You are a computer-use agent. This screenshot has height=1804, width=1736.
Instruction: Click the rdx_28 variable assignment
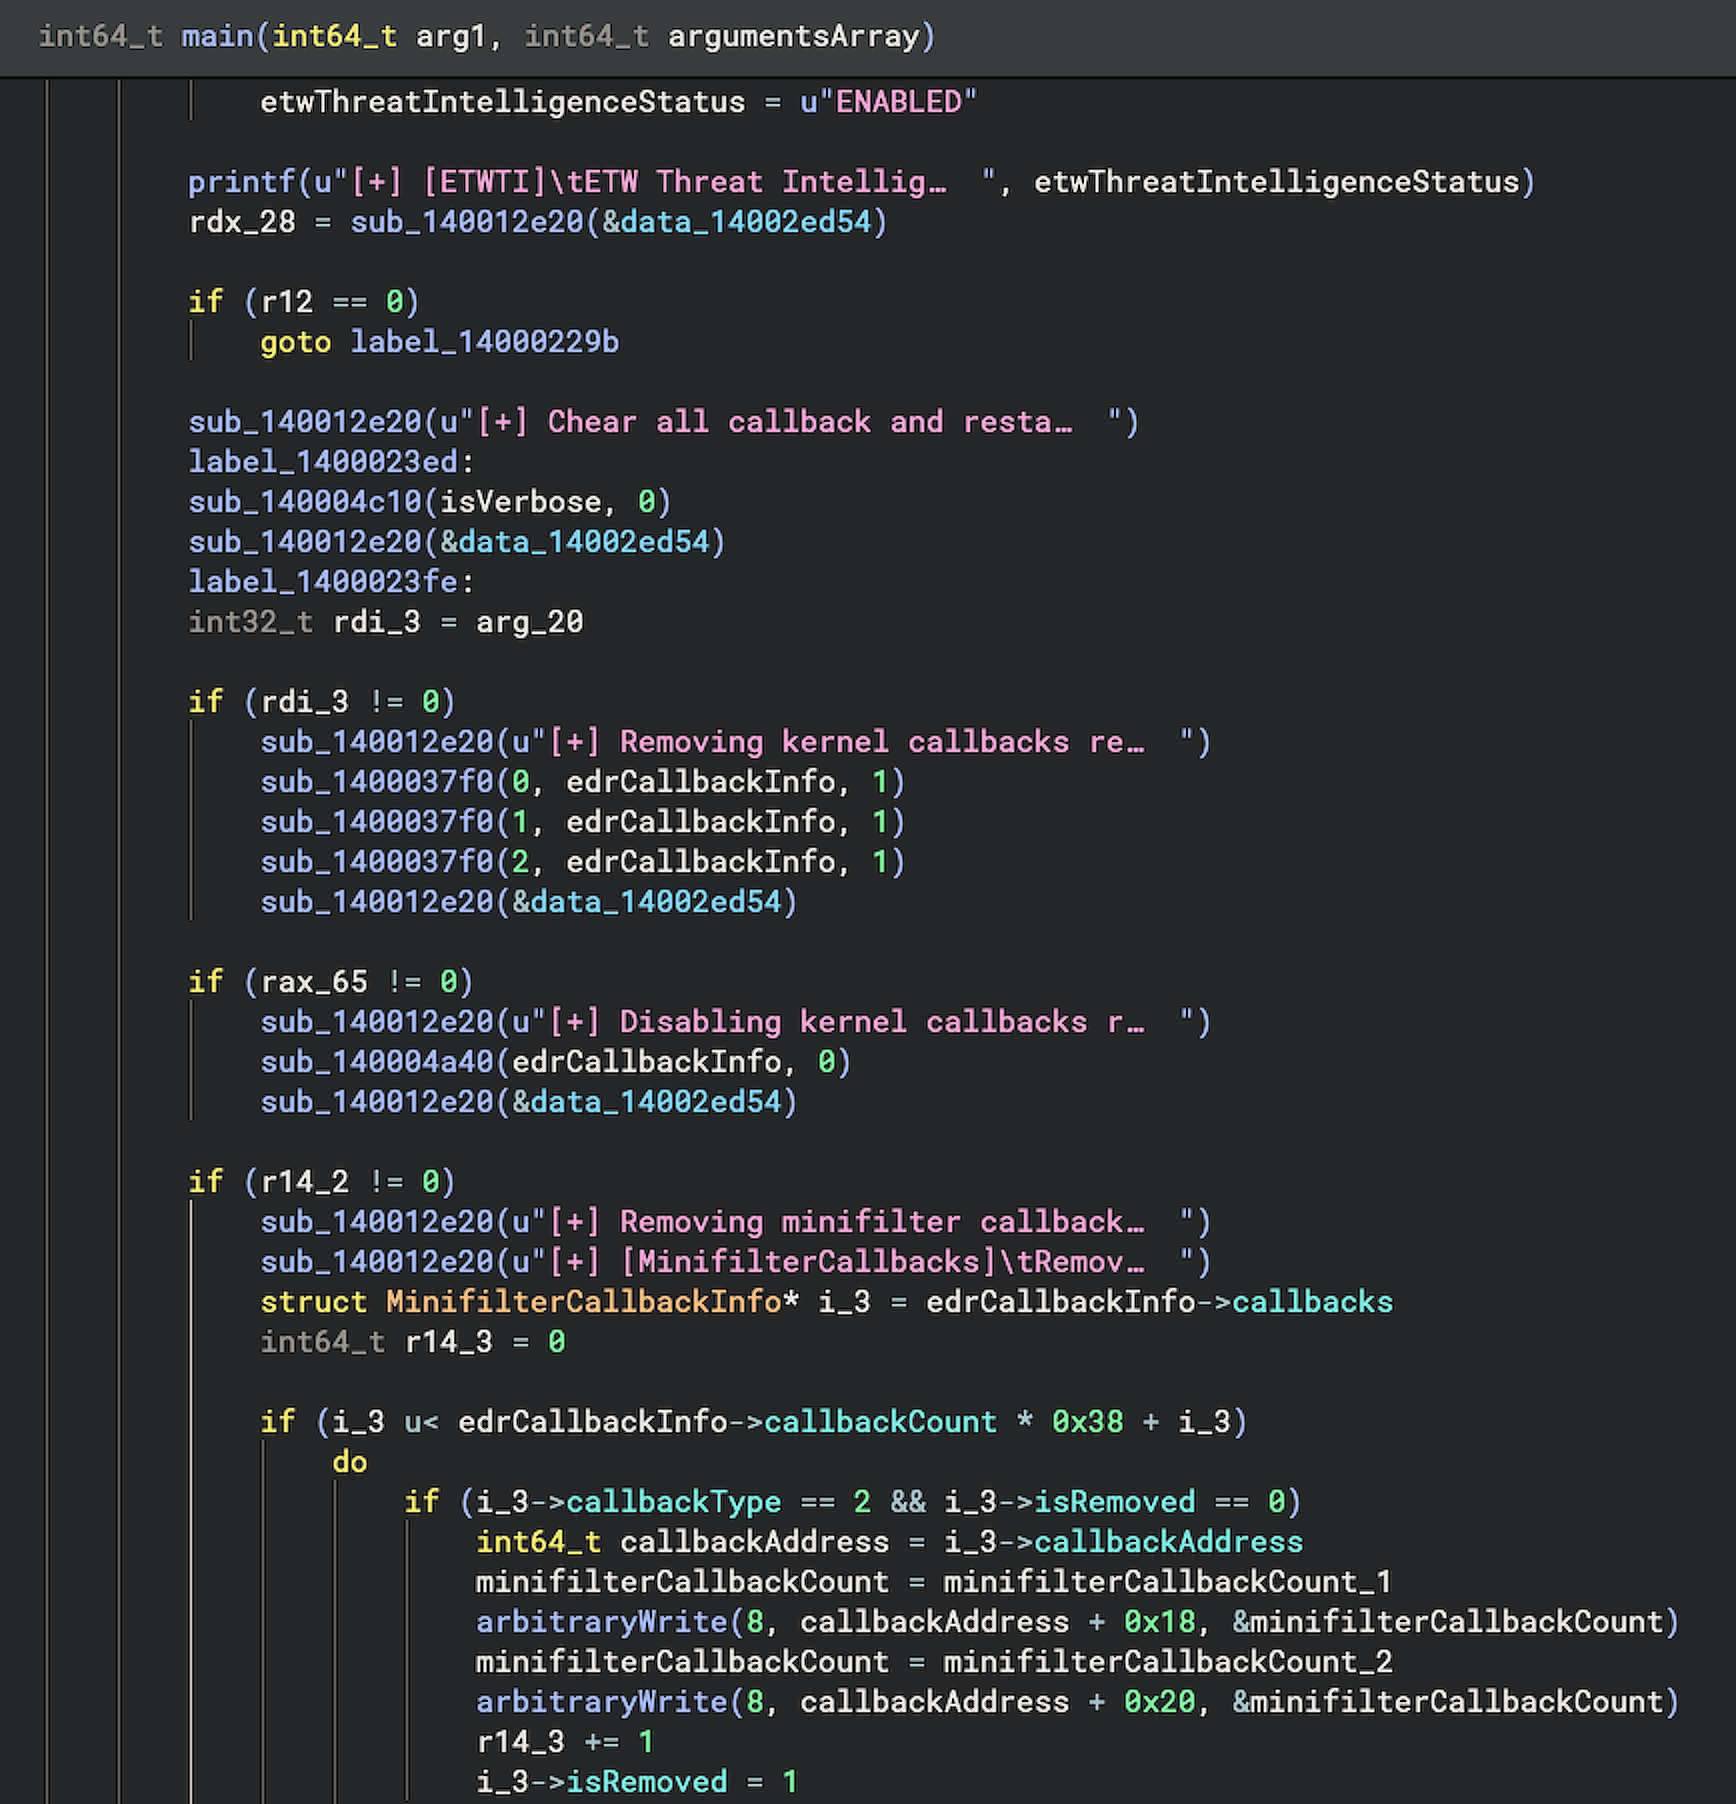pos(242,222)
